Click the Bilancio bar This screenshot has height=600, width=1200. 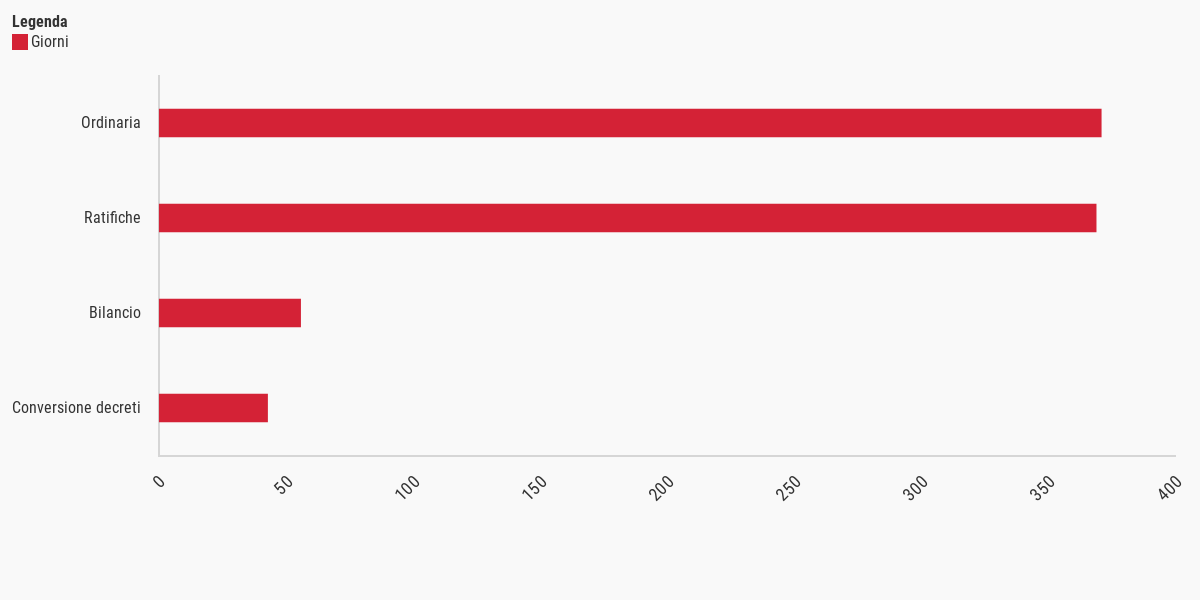(230, 313)
